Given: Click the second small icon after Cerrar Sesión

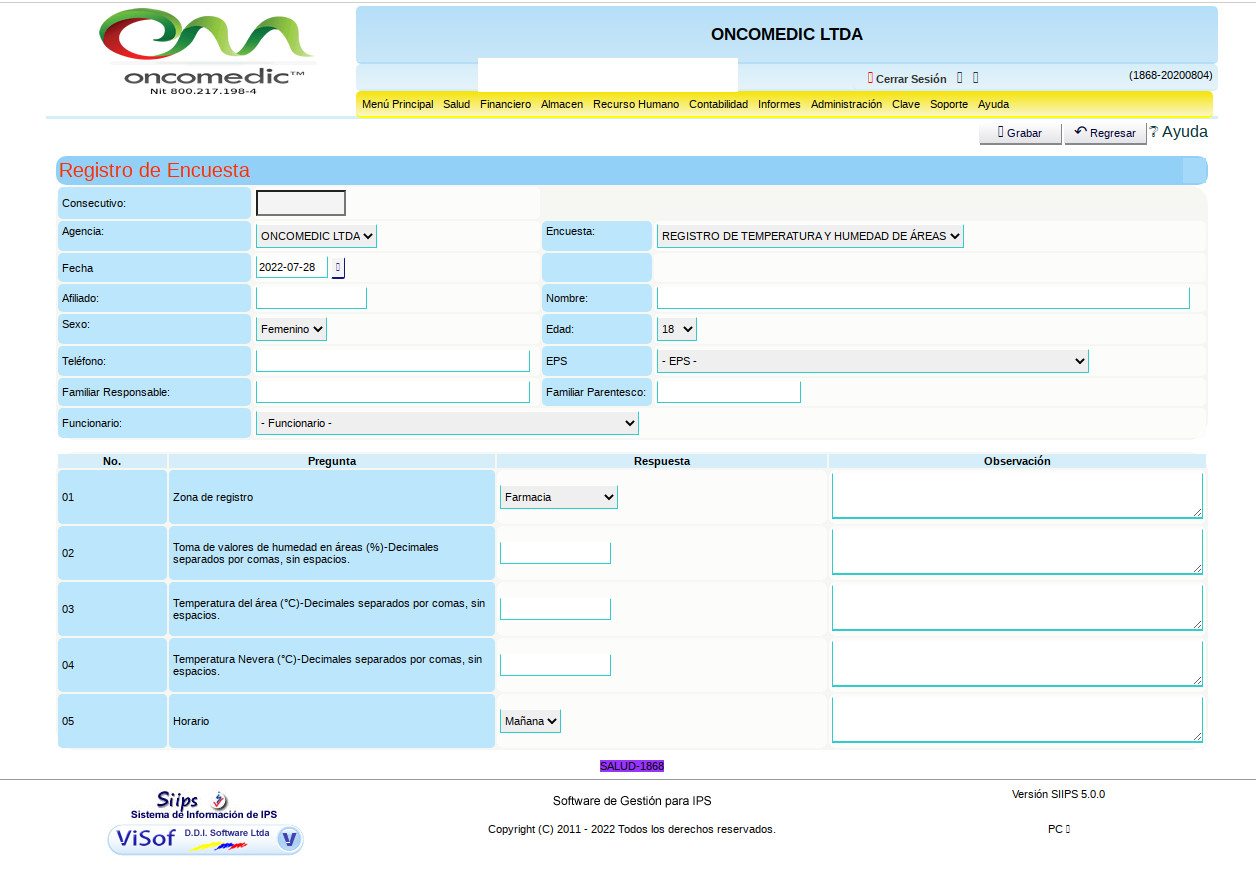Looking at the screenshot, I should (976, 78).
